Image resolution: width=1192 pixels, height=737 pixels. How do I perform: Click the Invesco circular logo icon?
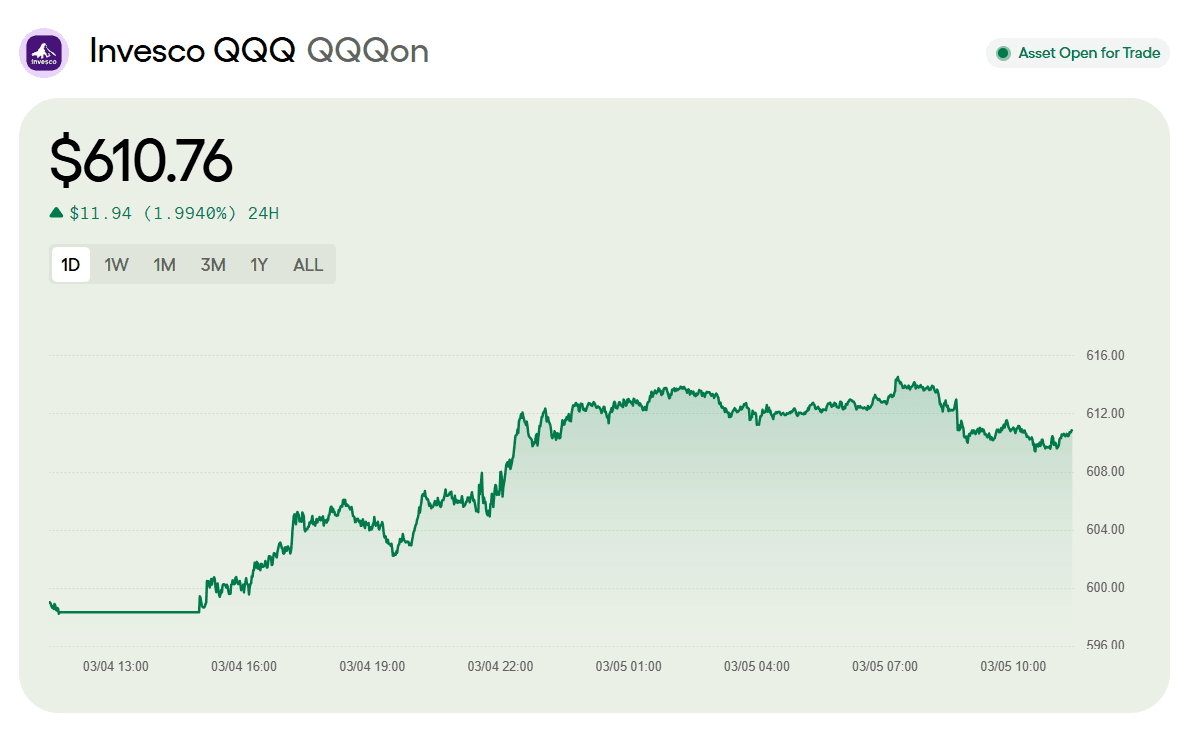44,52
